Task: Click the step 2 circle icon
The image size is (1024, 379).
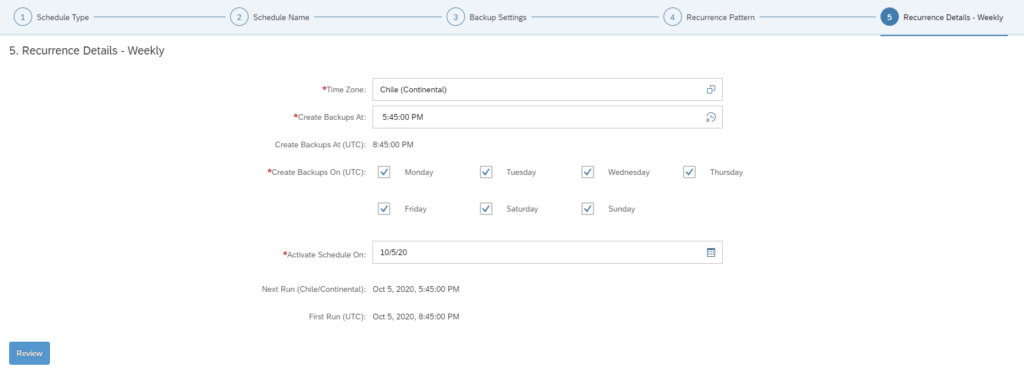Action: [240, 18]
